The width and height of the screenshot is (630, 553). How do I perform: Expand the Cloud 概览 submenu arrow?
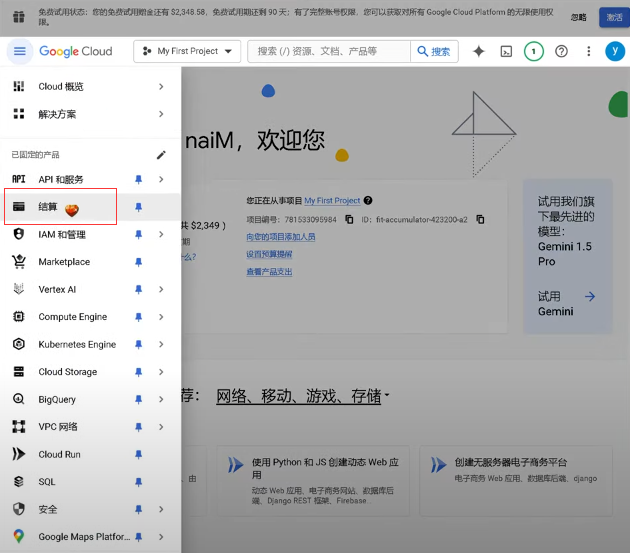click(x=161, y=86)
